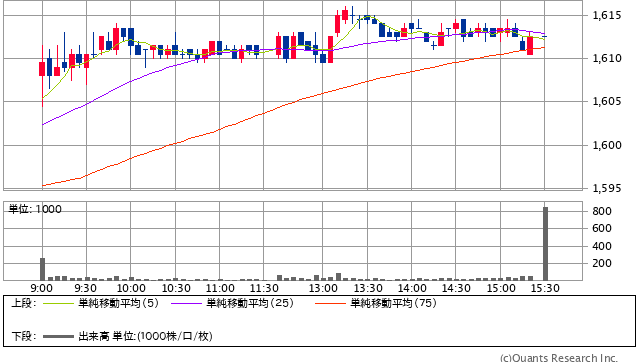Click the 15:30 time axis label

coord(545,288)
